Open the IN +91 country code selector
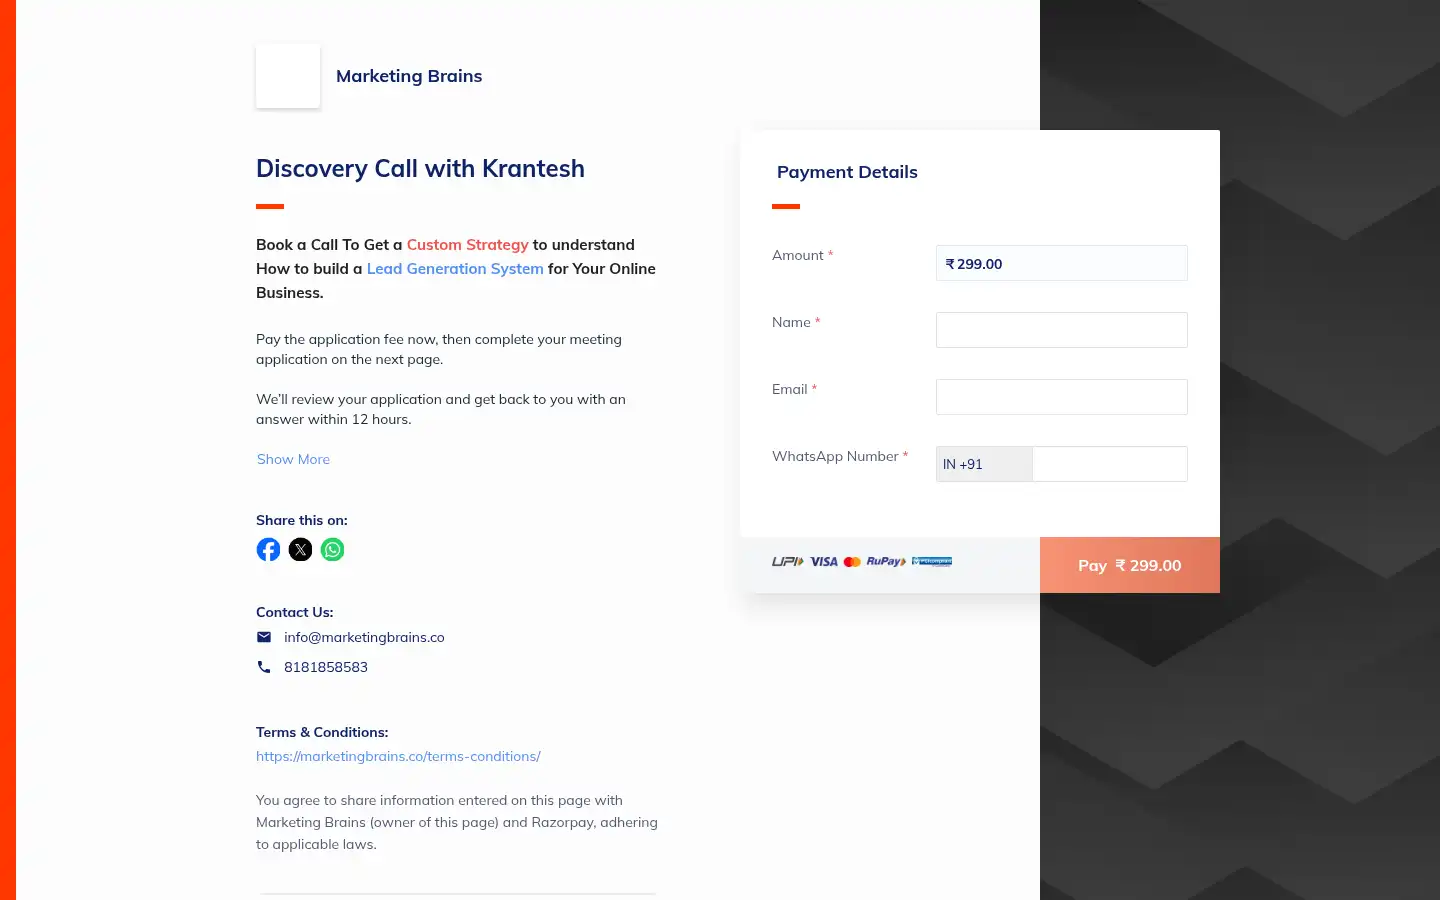The height and width of the screenshot is (900, 1440). 984,464
